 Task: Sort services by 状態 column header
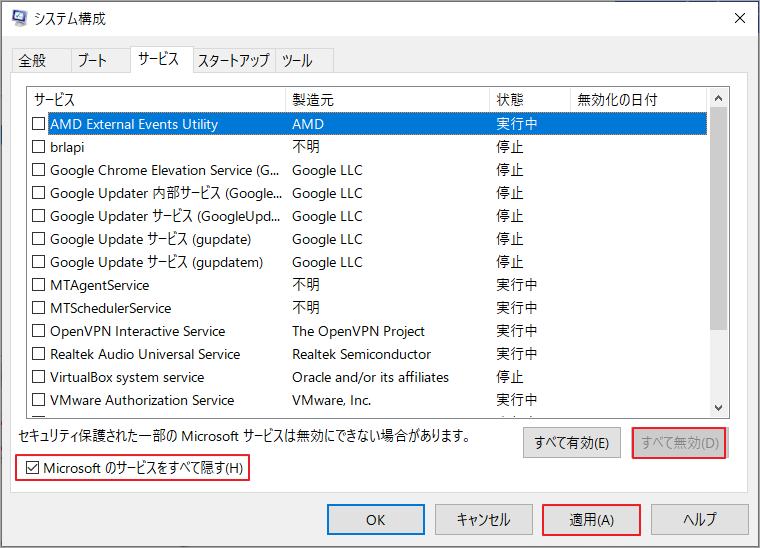530,100
